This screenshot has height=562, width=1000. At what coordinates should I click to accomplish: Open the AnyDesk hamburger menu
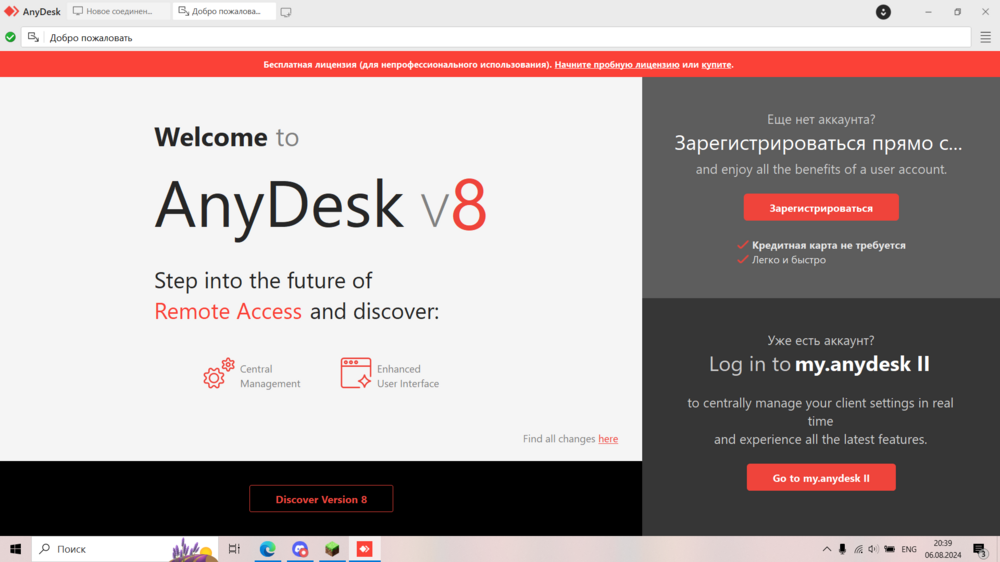click(x=985, y=38)
